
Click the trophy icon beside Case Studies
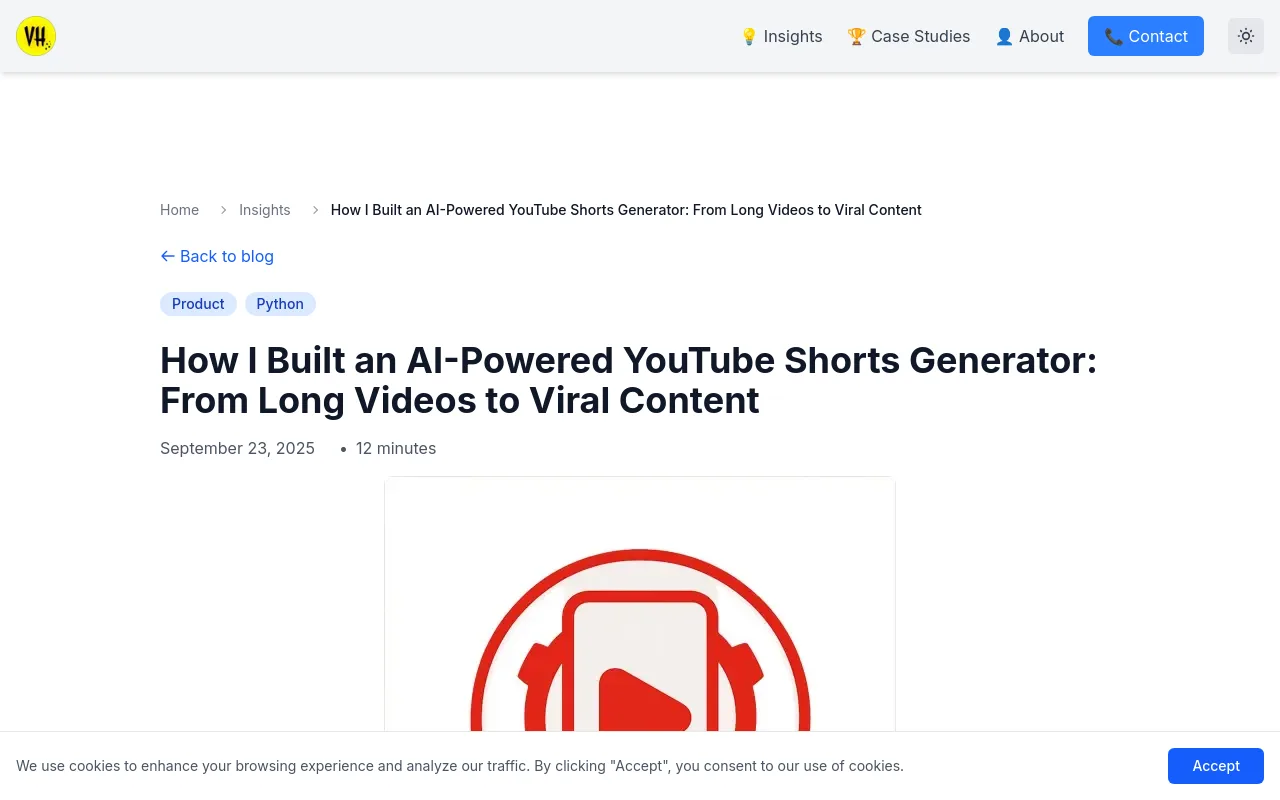[x=856, y=37]
